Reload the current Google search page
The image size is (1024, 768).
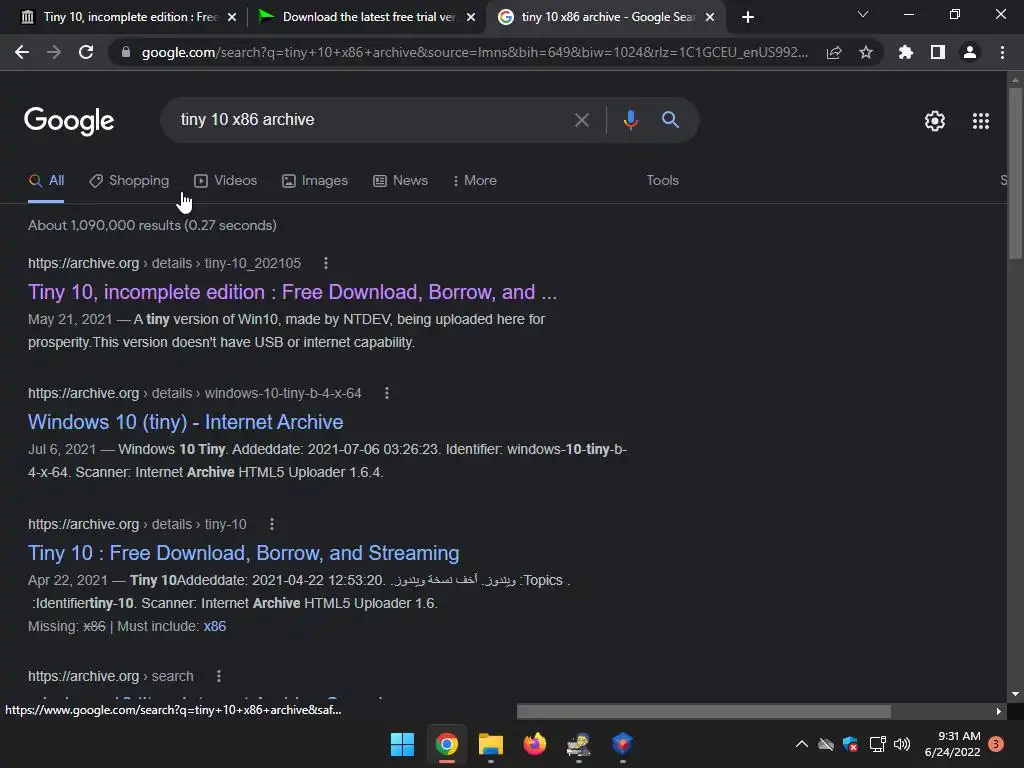(86, 52)
